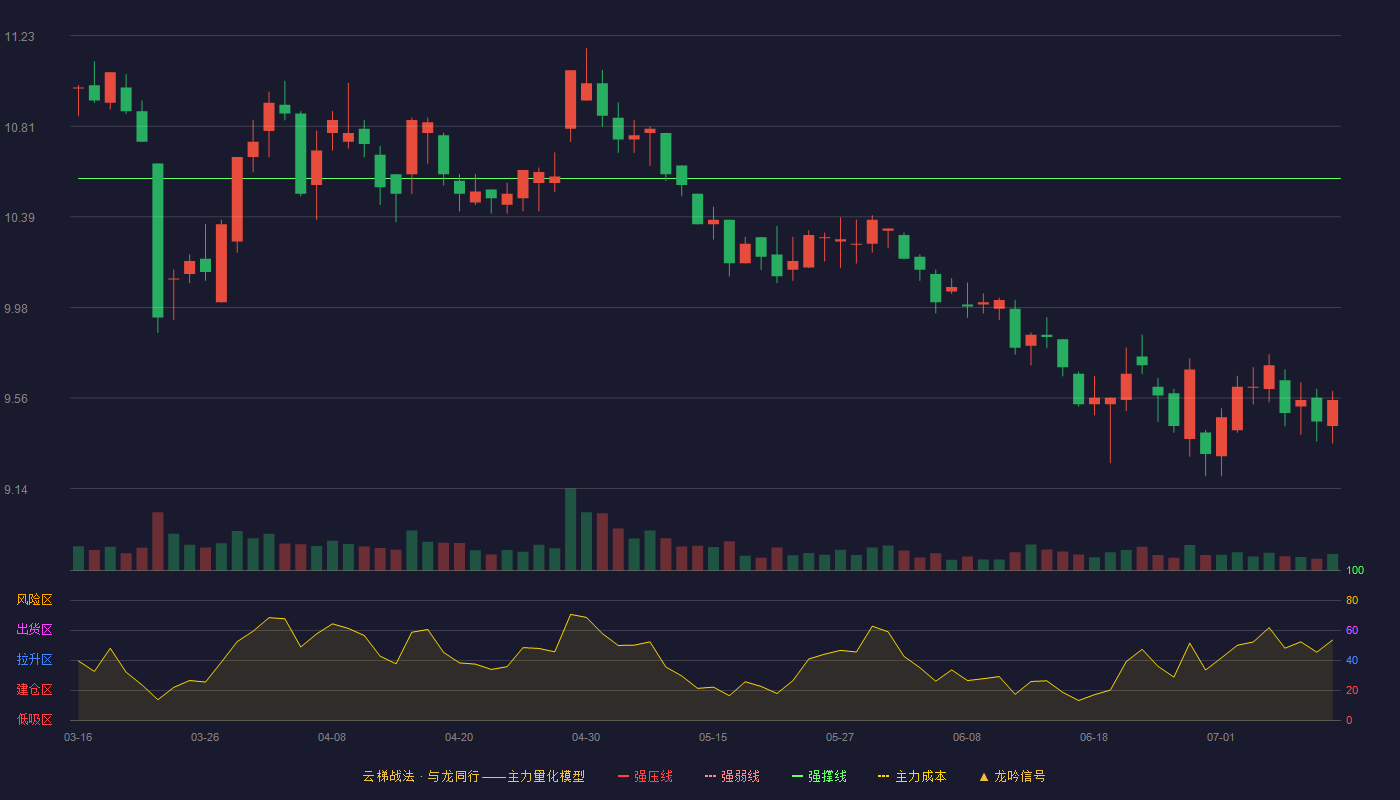Click the 07-01 date label
Viewport: 1400px width, 800px height.
(x=1221, y=737)
